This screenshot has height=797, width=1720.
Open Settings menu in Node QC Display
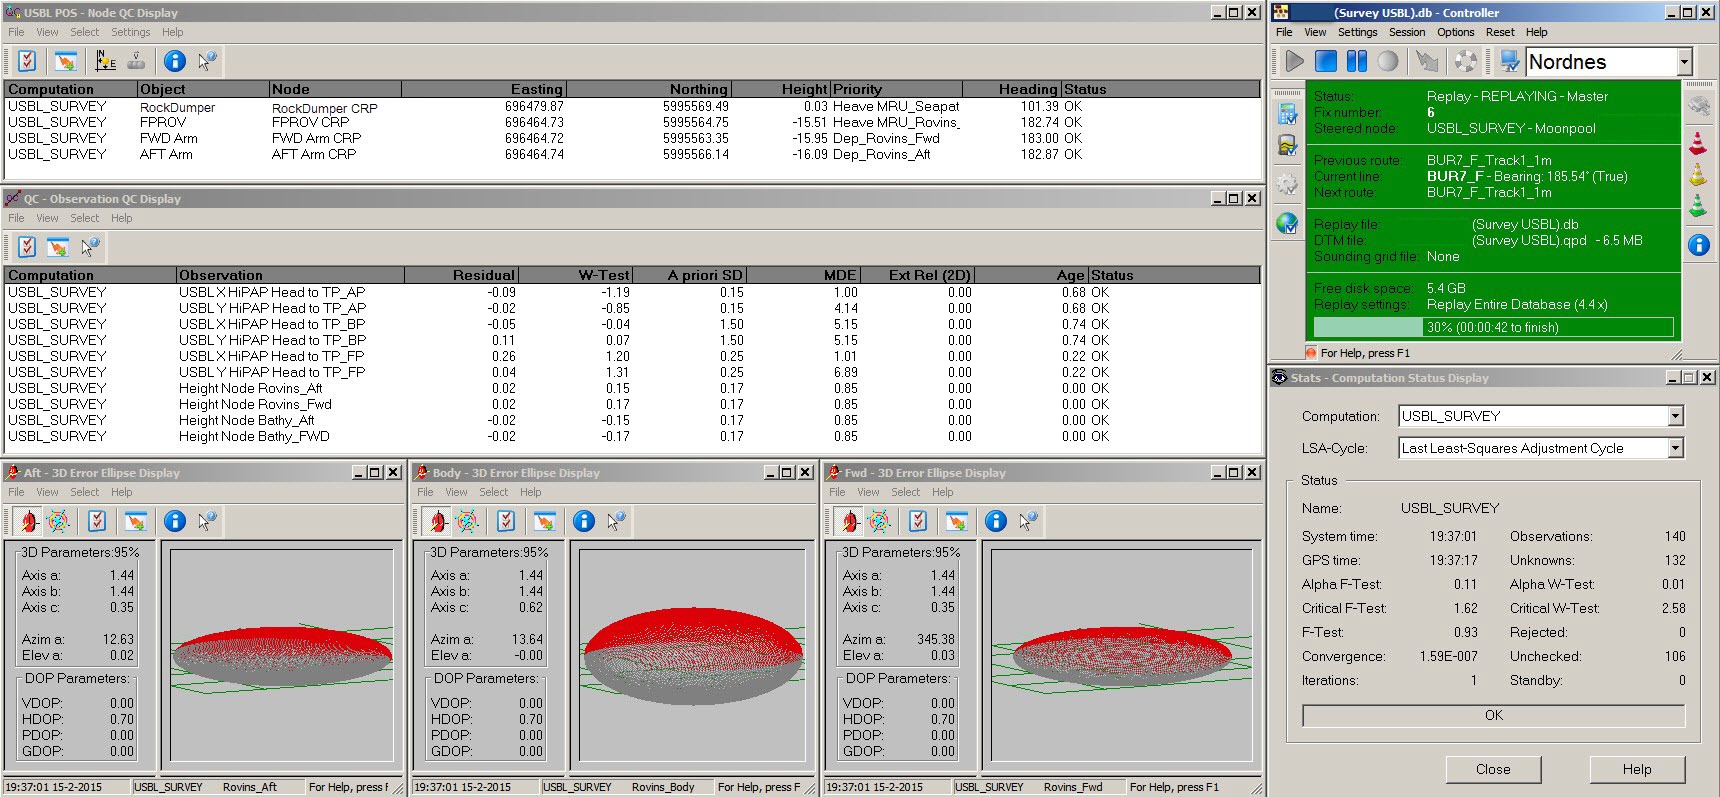click(x=130, y=32)
